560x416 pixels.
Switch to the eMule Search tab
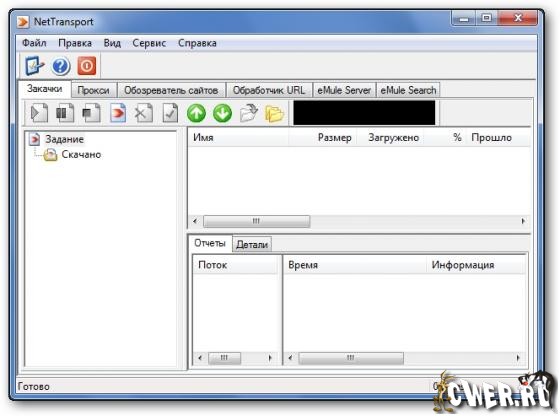tap(408, 90)
